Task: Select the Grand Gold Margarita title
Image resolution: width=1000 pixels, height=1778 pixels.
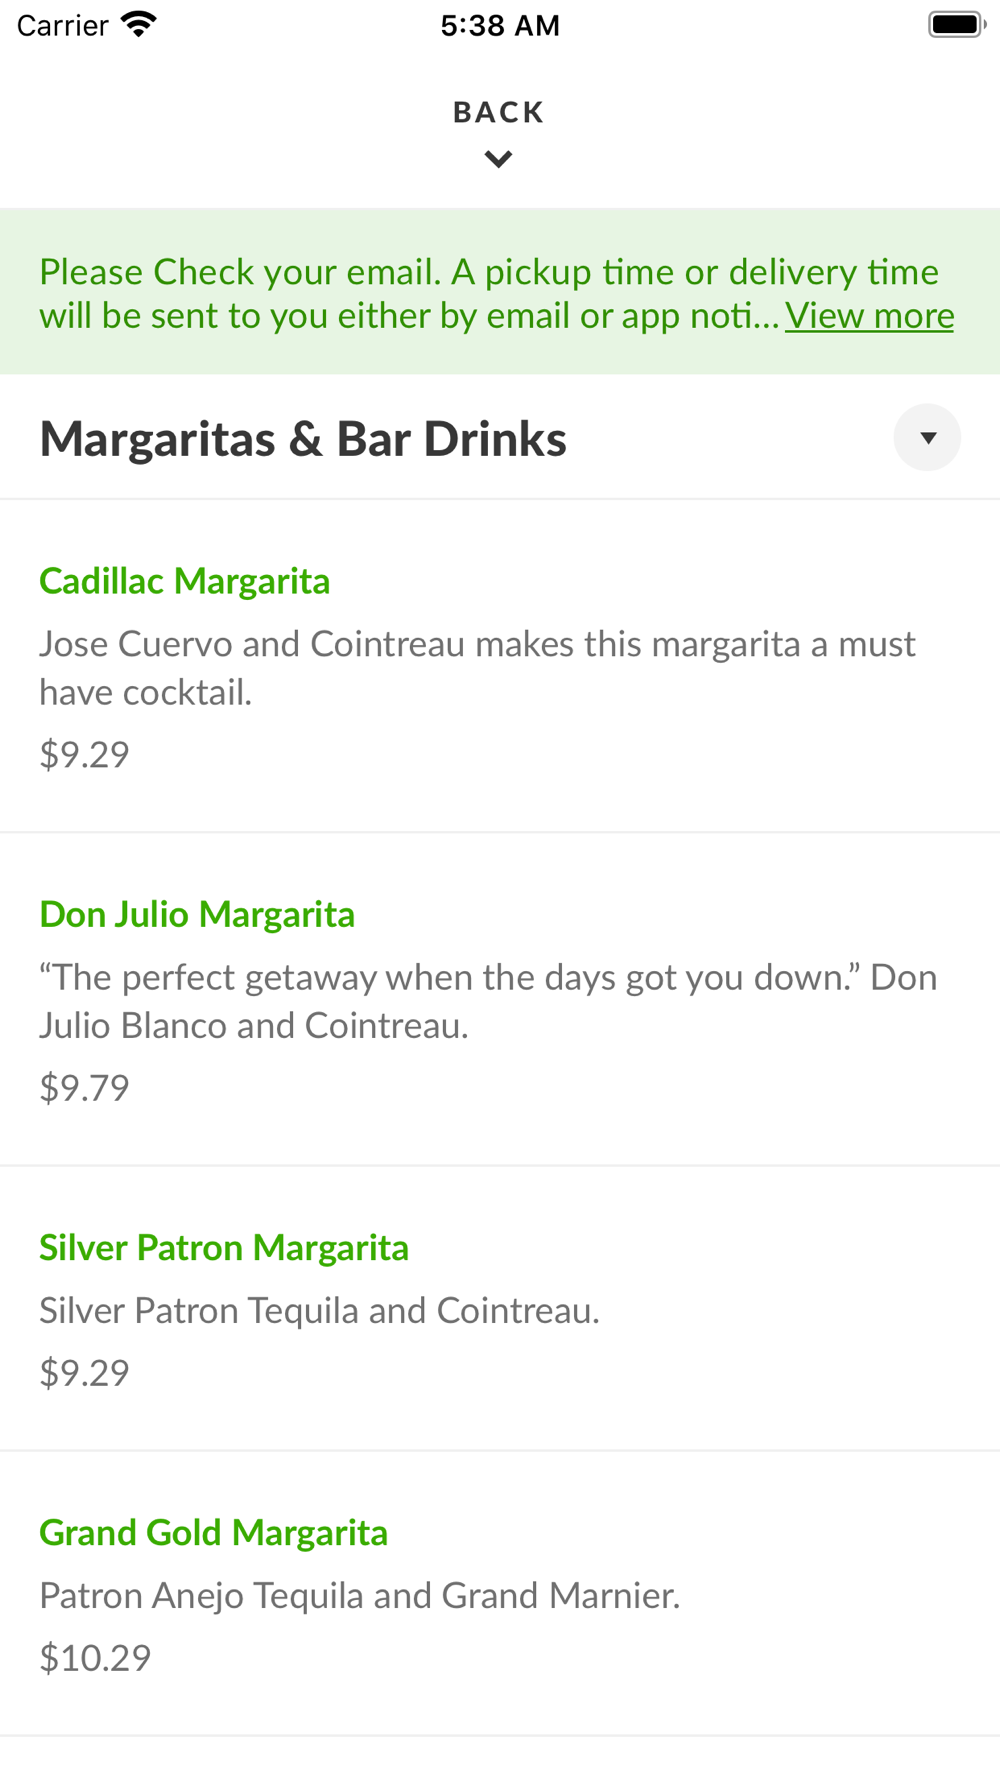Action: tap(213, 1532)
